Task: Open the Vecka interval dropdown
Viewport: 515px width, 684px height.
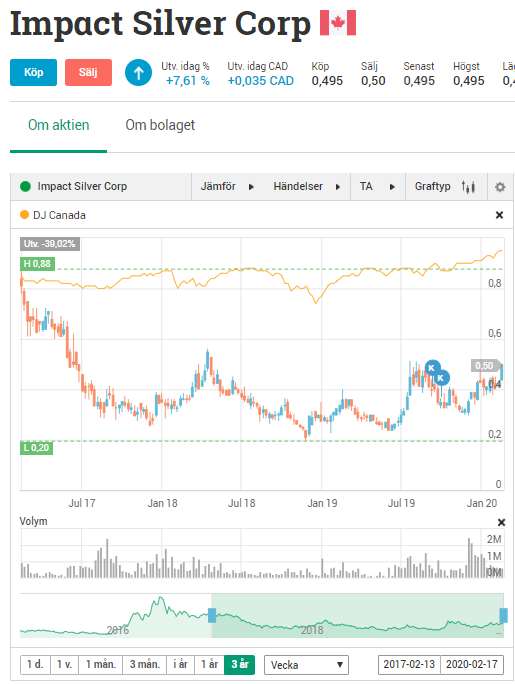Action: click(307, 665)
